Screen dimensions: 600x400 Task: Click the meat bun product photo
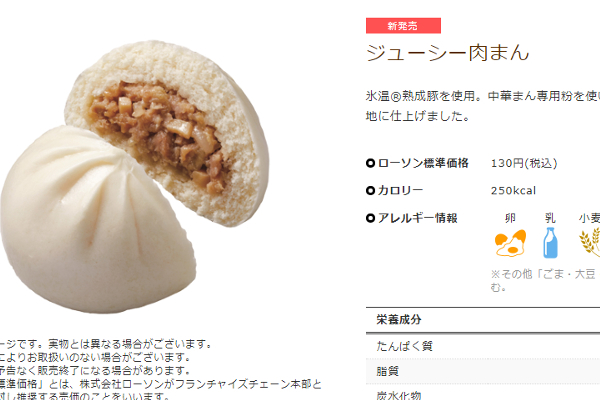(x=135, y=176)
